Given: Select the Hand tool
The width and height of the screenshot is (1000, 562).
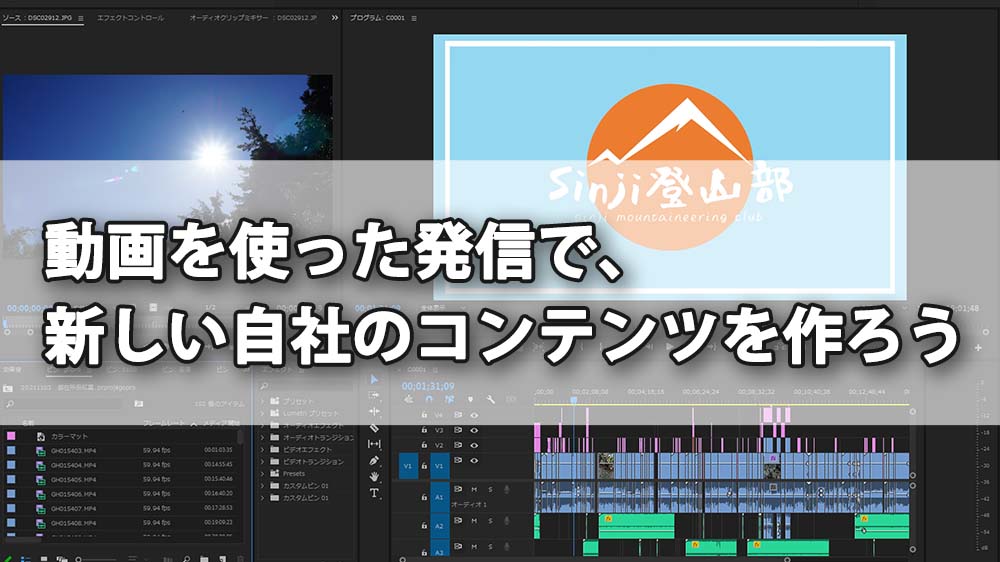Looking at the screenshot, I should point(374,477).
